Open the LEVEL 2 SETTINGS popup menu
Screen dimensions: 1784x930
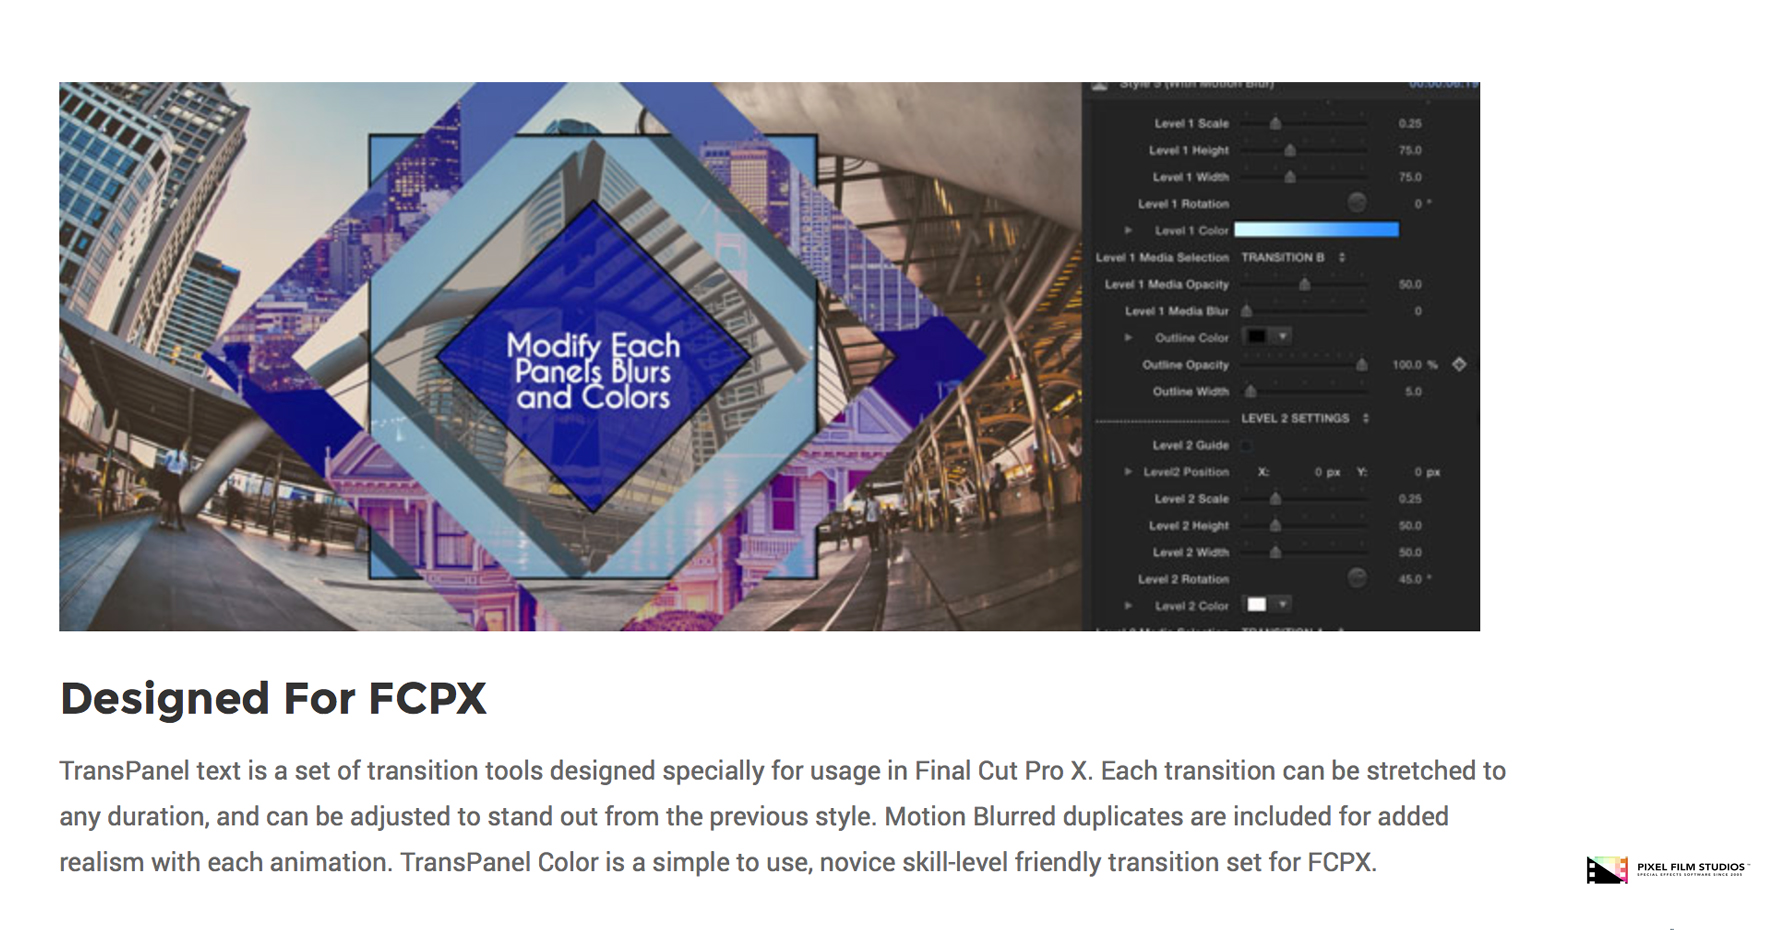1305,418
